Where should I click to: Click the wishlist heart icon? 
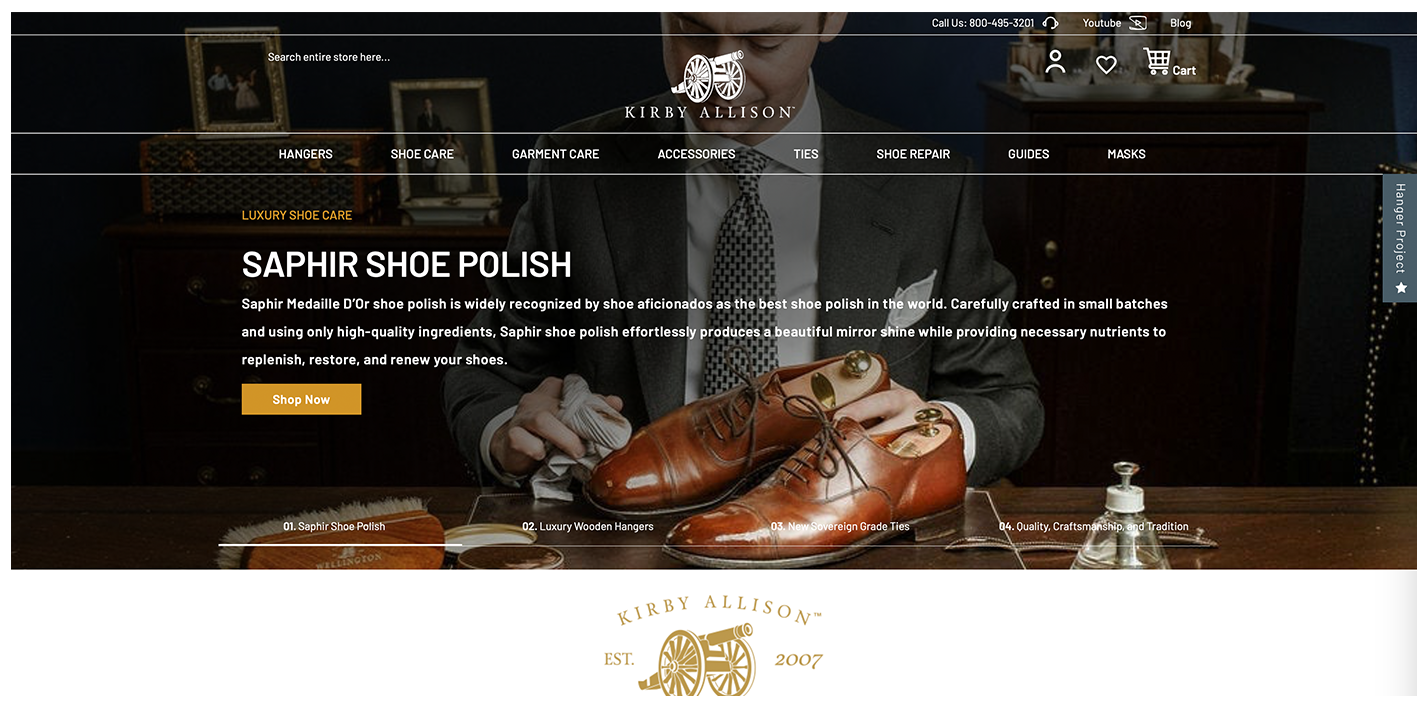1106,64
